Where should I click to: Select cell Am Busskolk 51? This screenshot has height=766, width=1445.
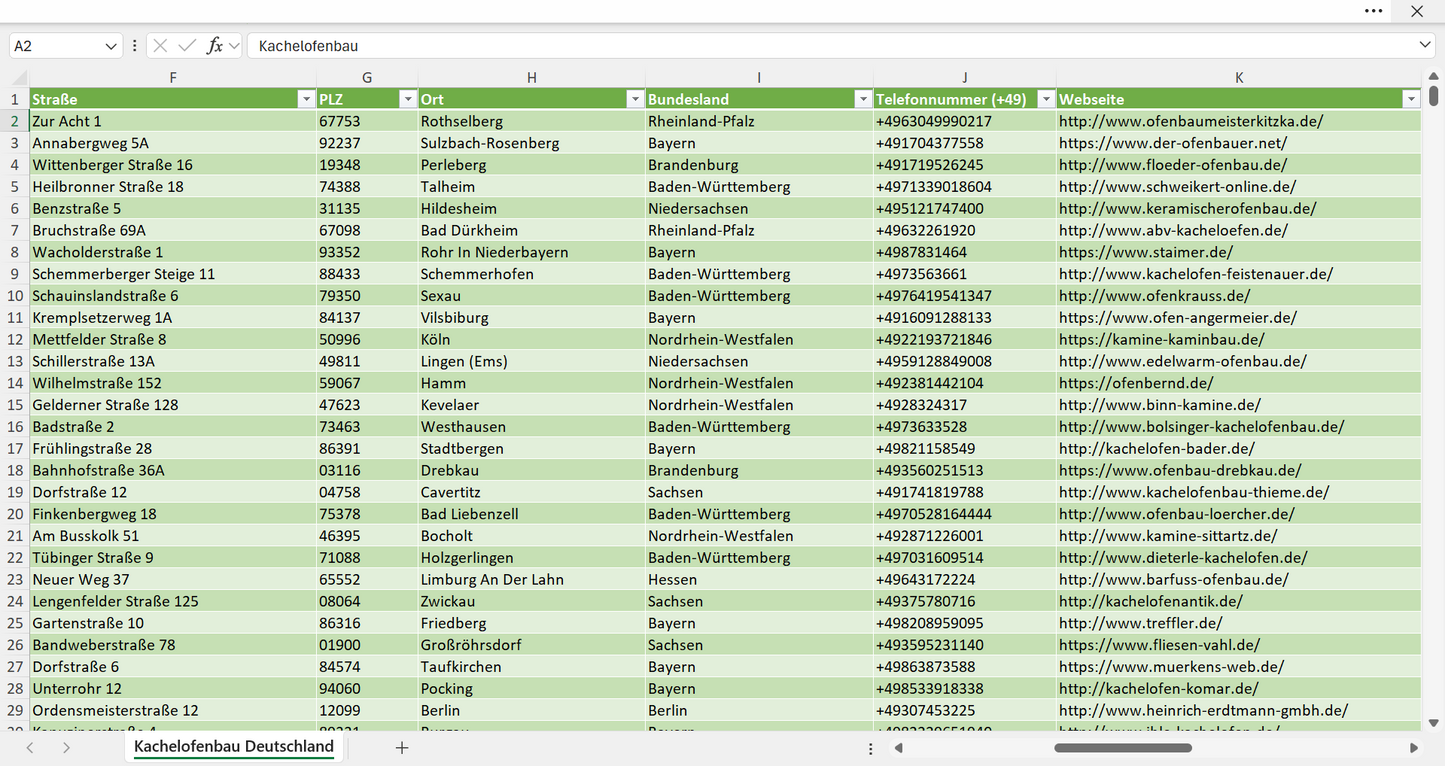point(173,536)
